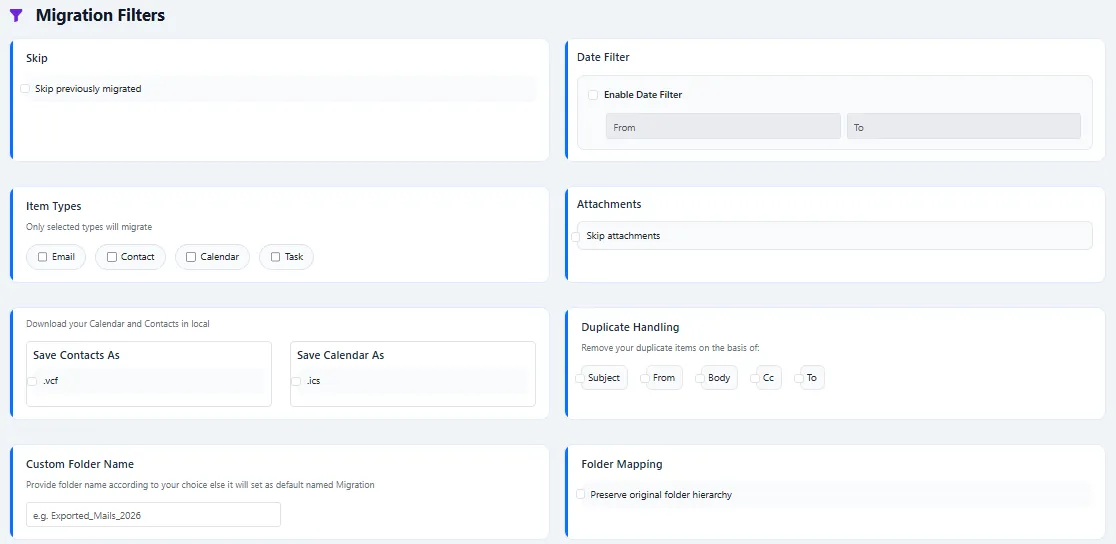This screenshot has width=1116, height=544.
Task: Click the Custom Folder Name heading
Action: click(x=80, y=464)
